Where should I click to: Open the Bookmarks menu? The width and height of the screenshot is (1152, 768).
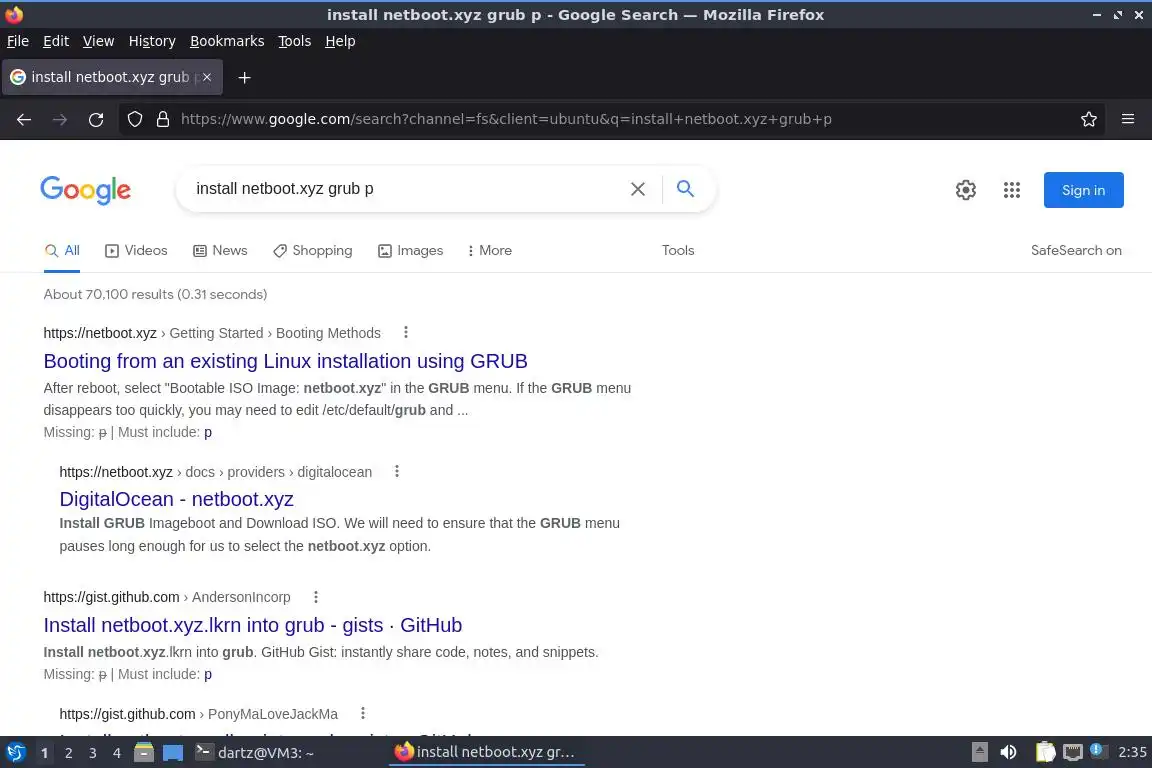227,41
